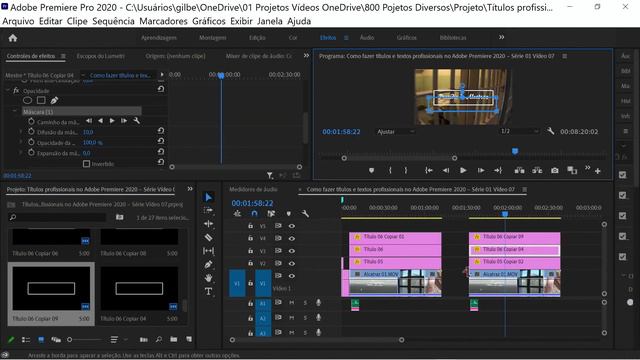Click Extract button in Program monitor

(537, 171)
